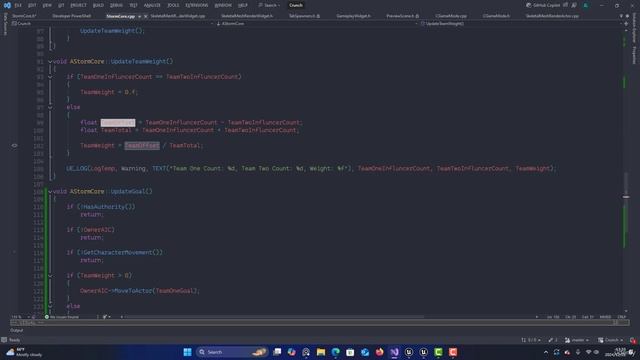Open the UpdateTeamWeight member dropdown

tap(520, 24)
